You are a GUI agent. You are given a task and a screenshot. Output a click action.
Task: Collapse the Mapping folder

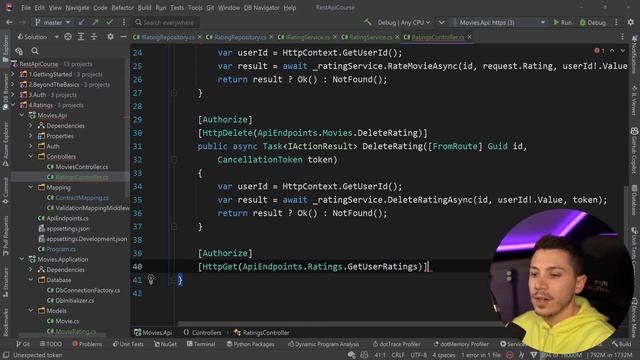31,187
